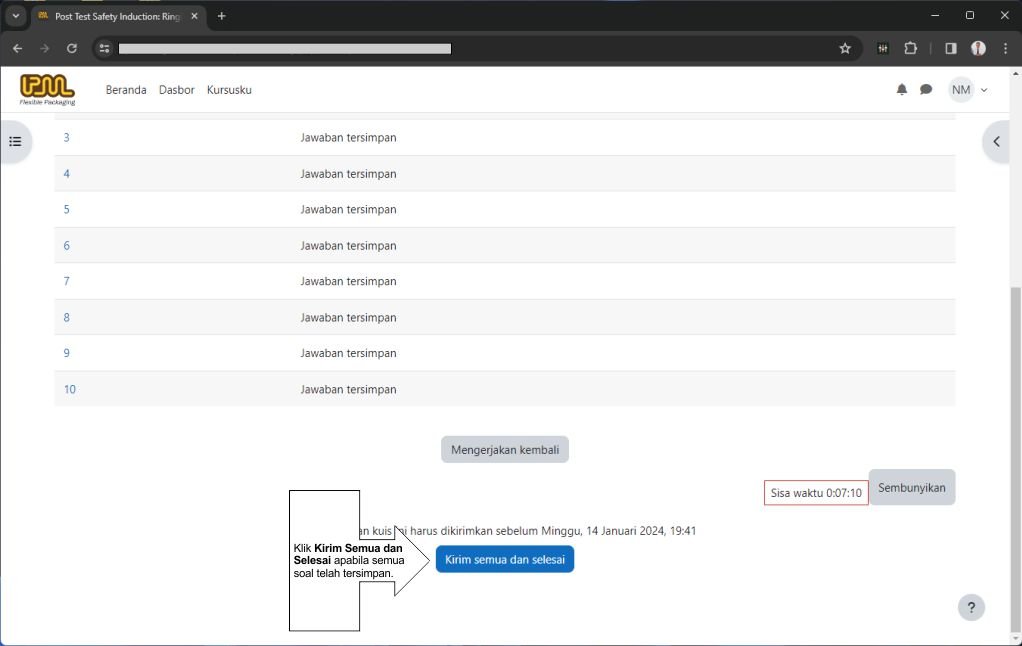The width and height of the screenshot is (1022, 646).
Task: Open question 10 link
Action: [70, 390]
